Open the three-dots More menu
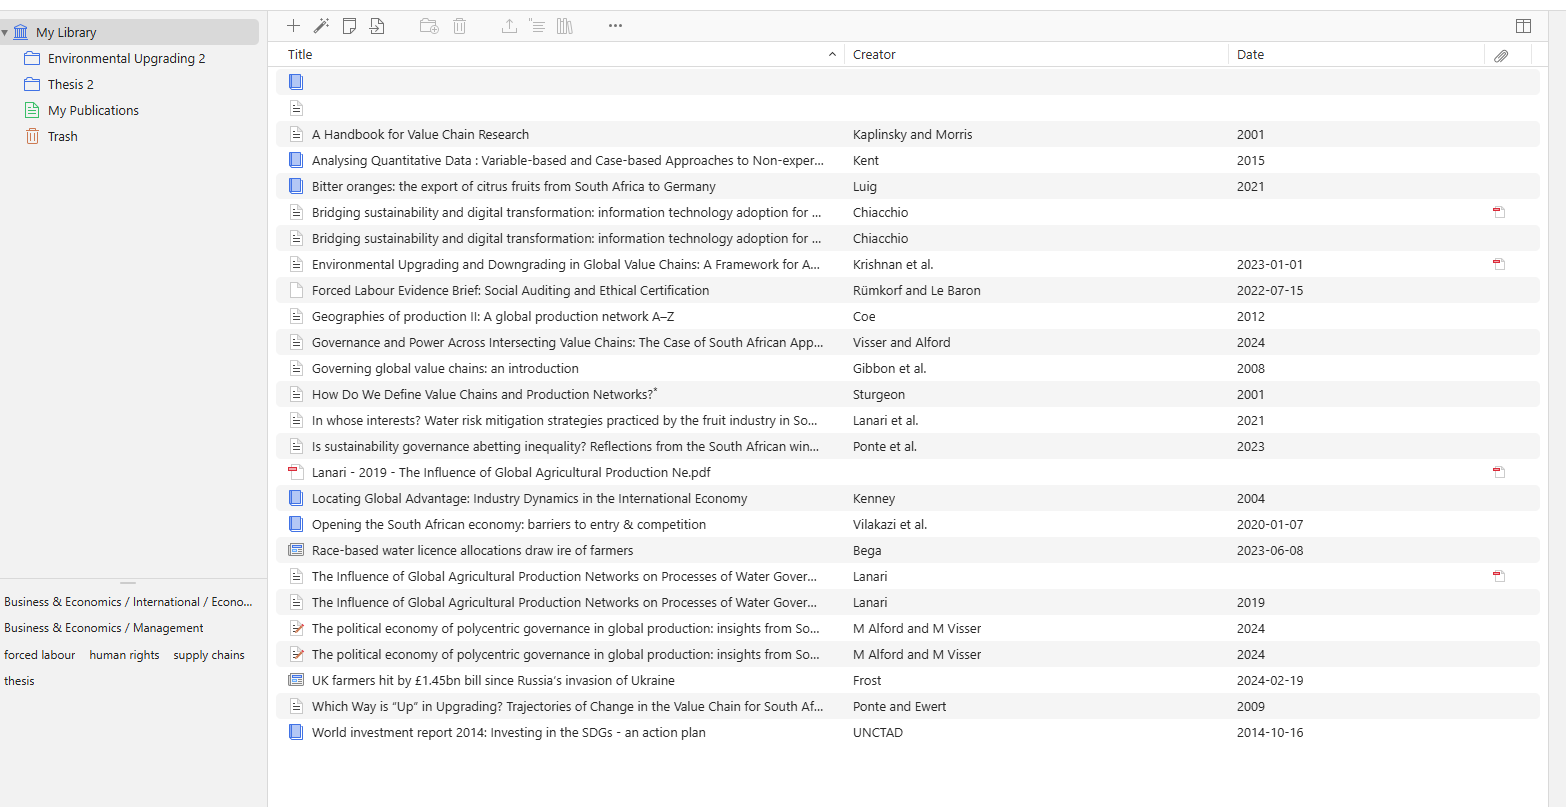 tap(615, 26)
